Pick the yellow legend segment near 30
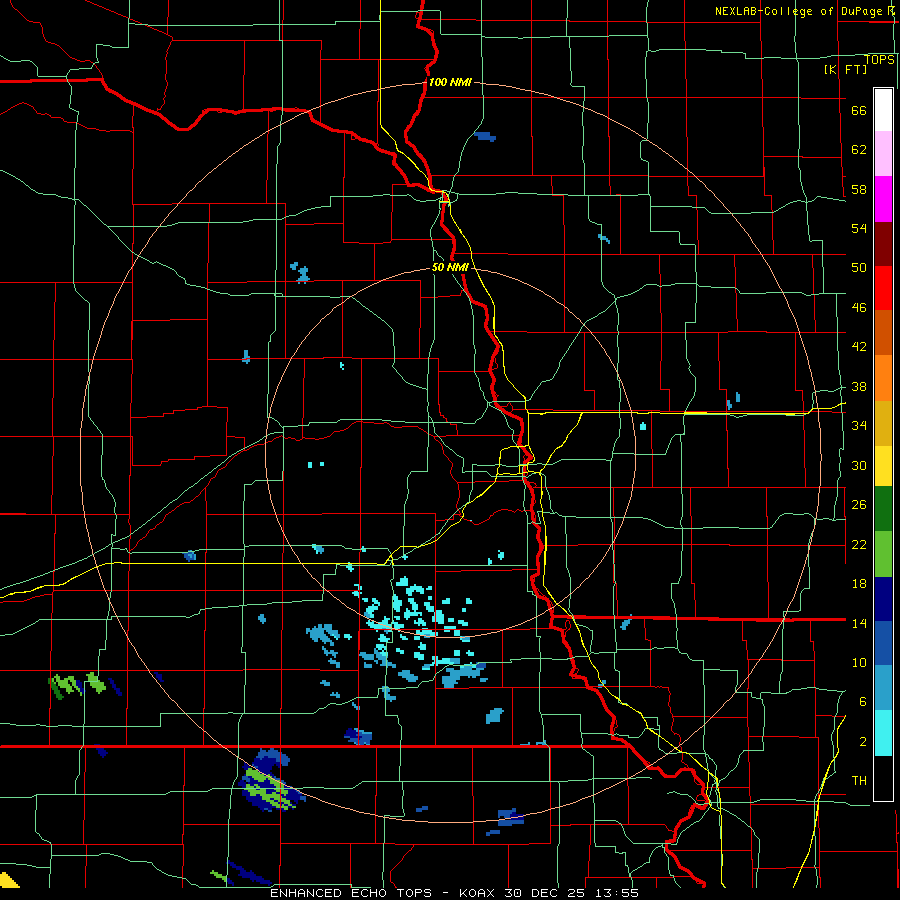Image resolution: width=900 pixels, height=900 pixels. [x=883, y=466]
